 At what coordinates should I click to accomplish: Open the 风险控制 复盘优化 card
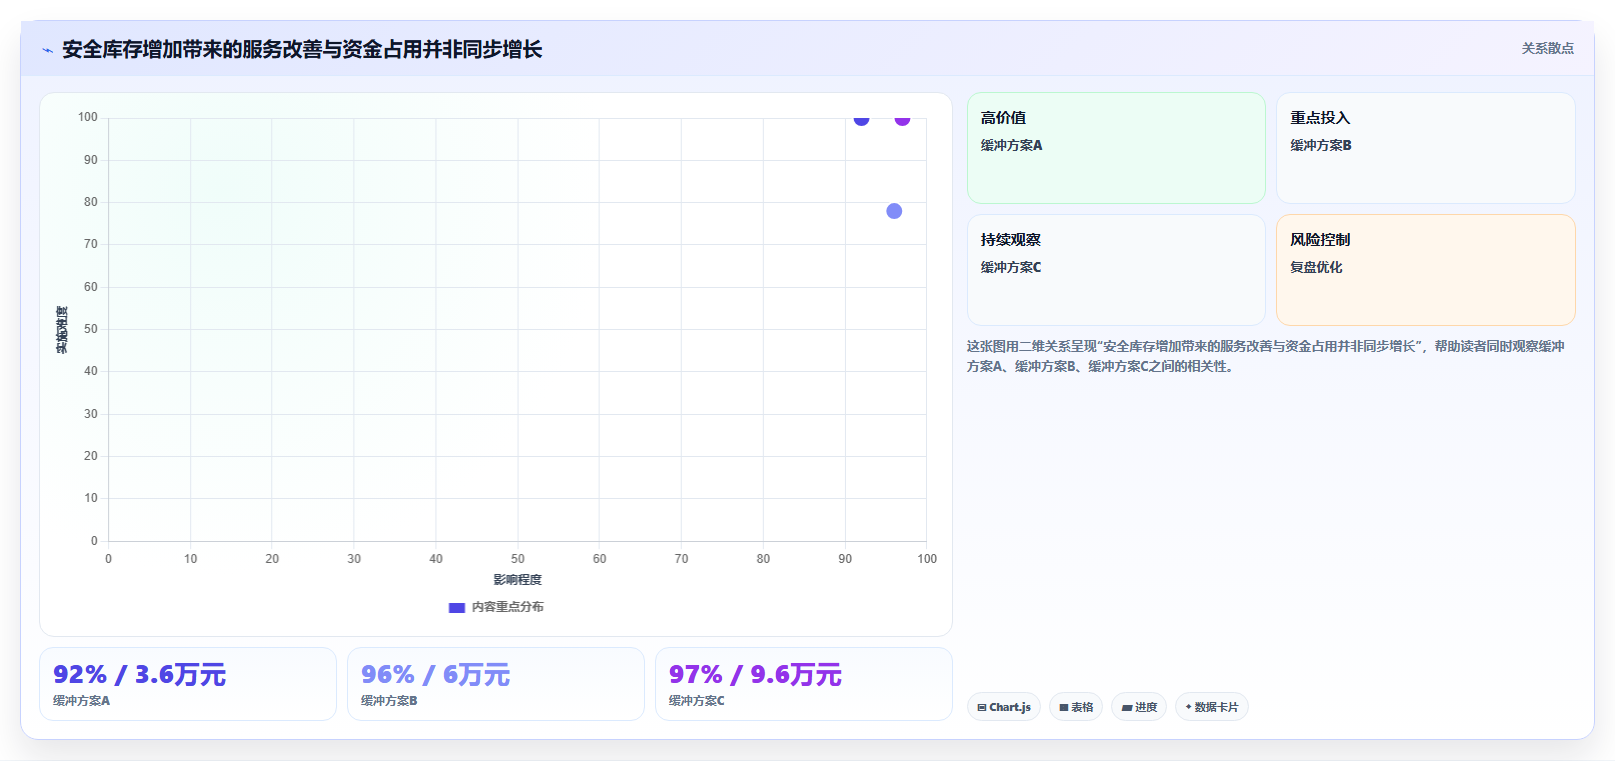(x=1426, y=270)
